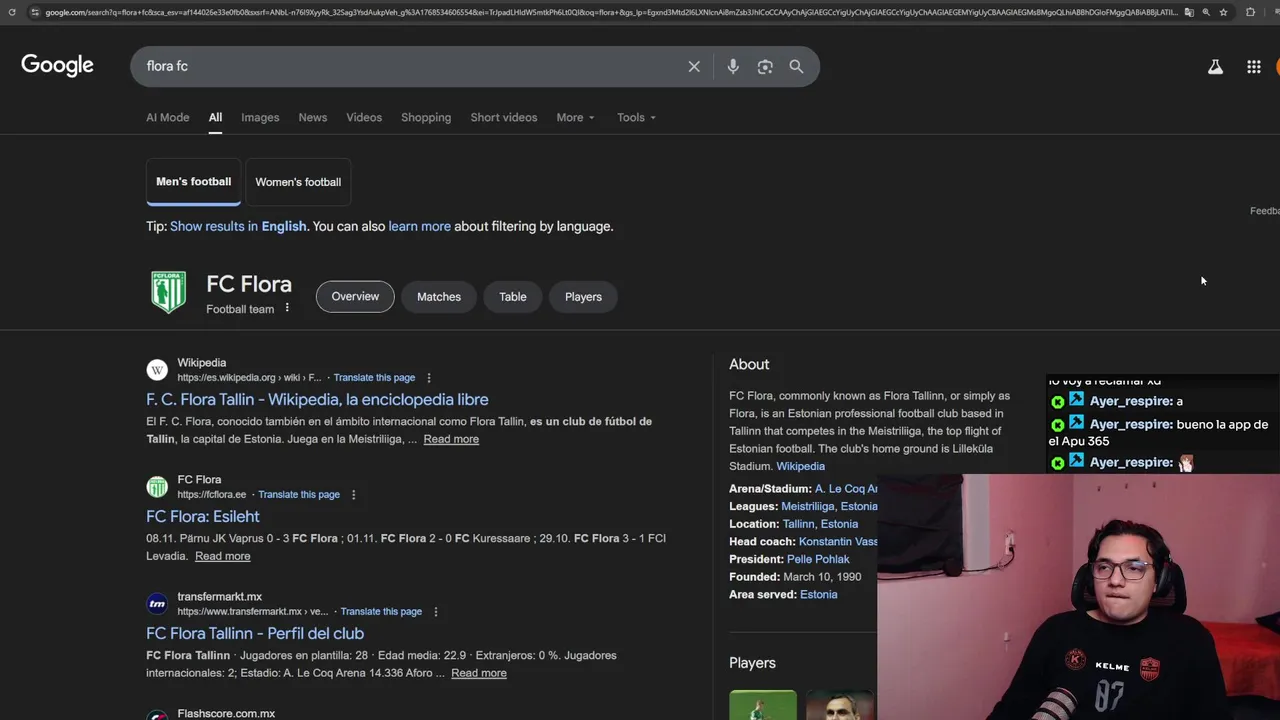The image size is (1280, 720).
Task: Bookmark this page with the star
Action: (x=1223, y=12)
